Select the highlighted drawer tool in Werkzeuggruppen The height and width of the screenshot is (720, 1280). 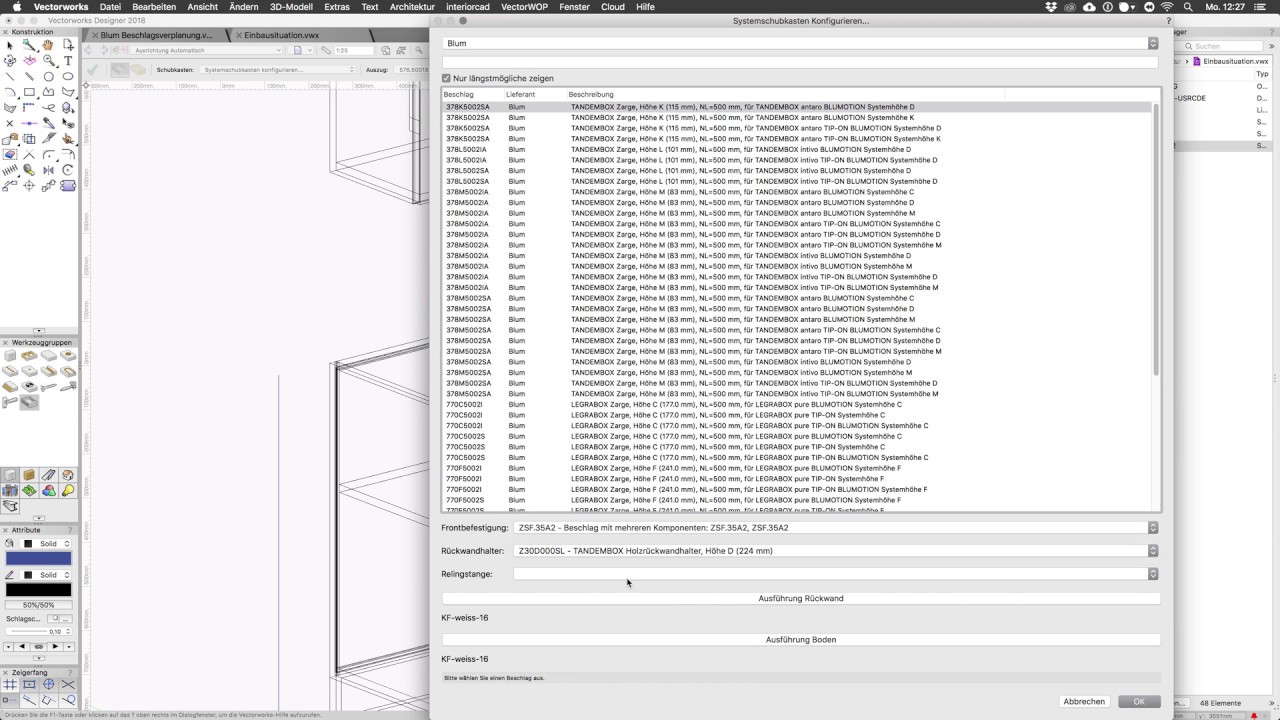point(29,402)
